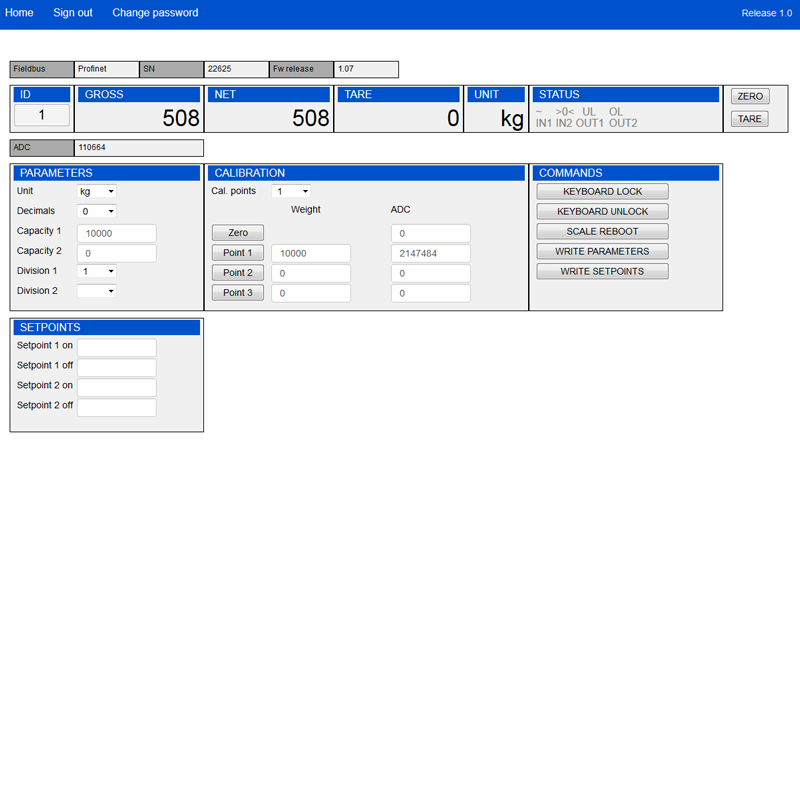
Task: Focus the Setpoint 1 on field
Action: (117, 347)
